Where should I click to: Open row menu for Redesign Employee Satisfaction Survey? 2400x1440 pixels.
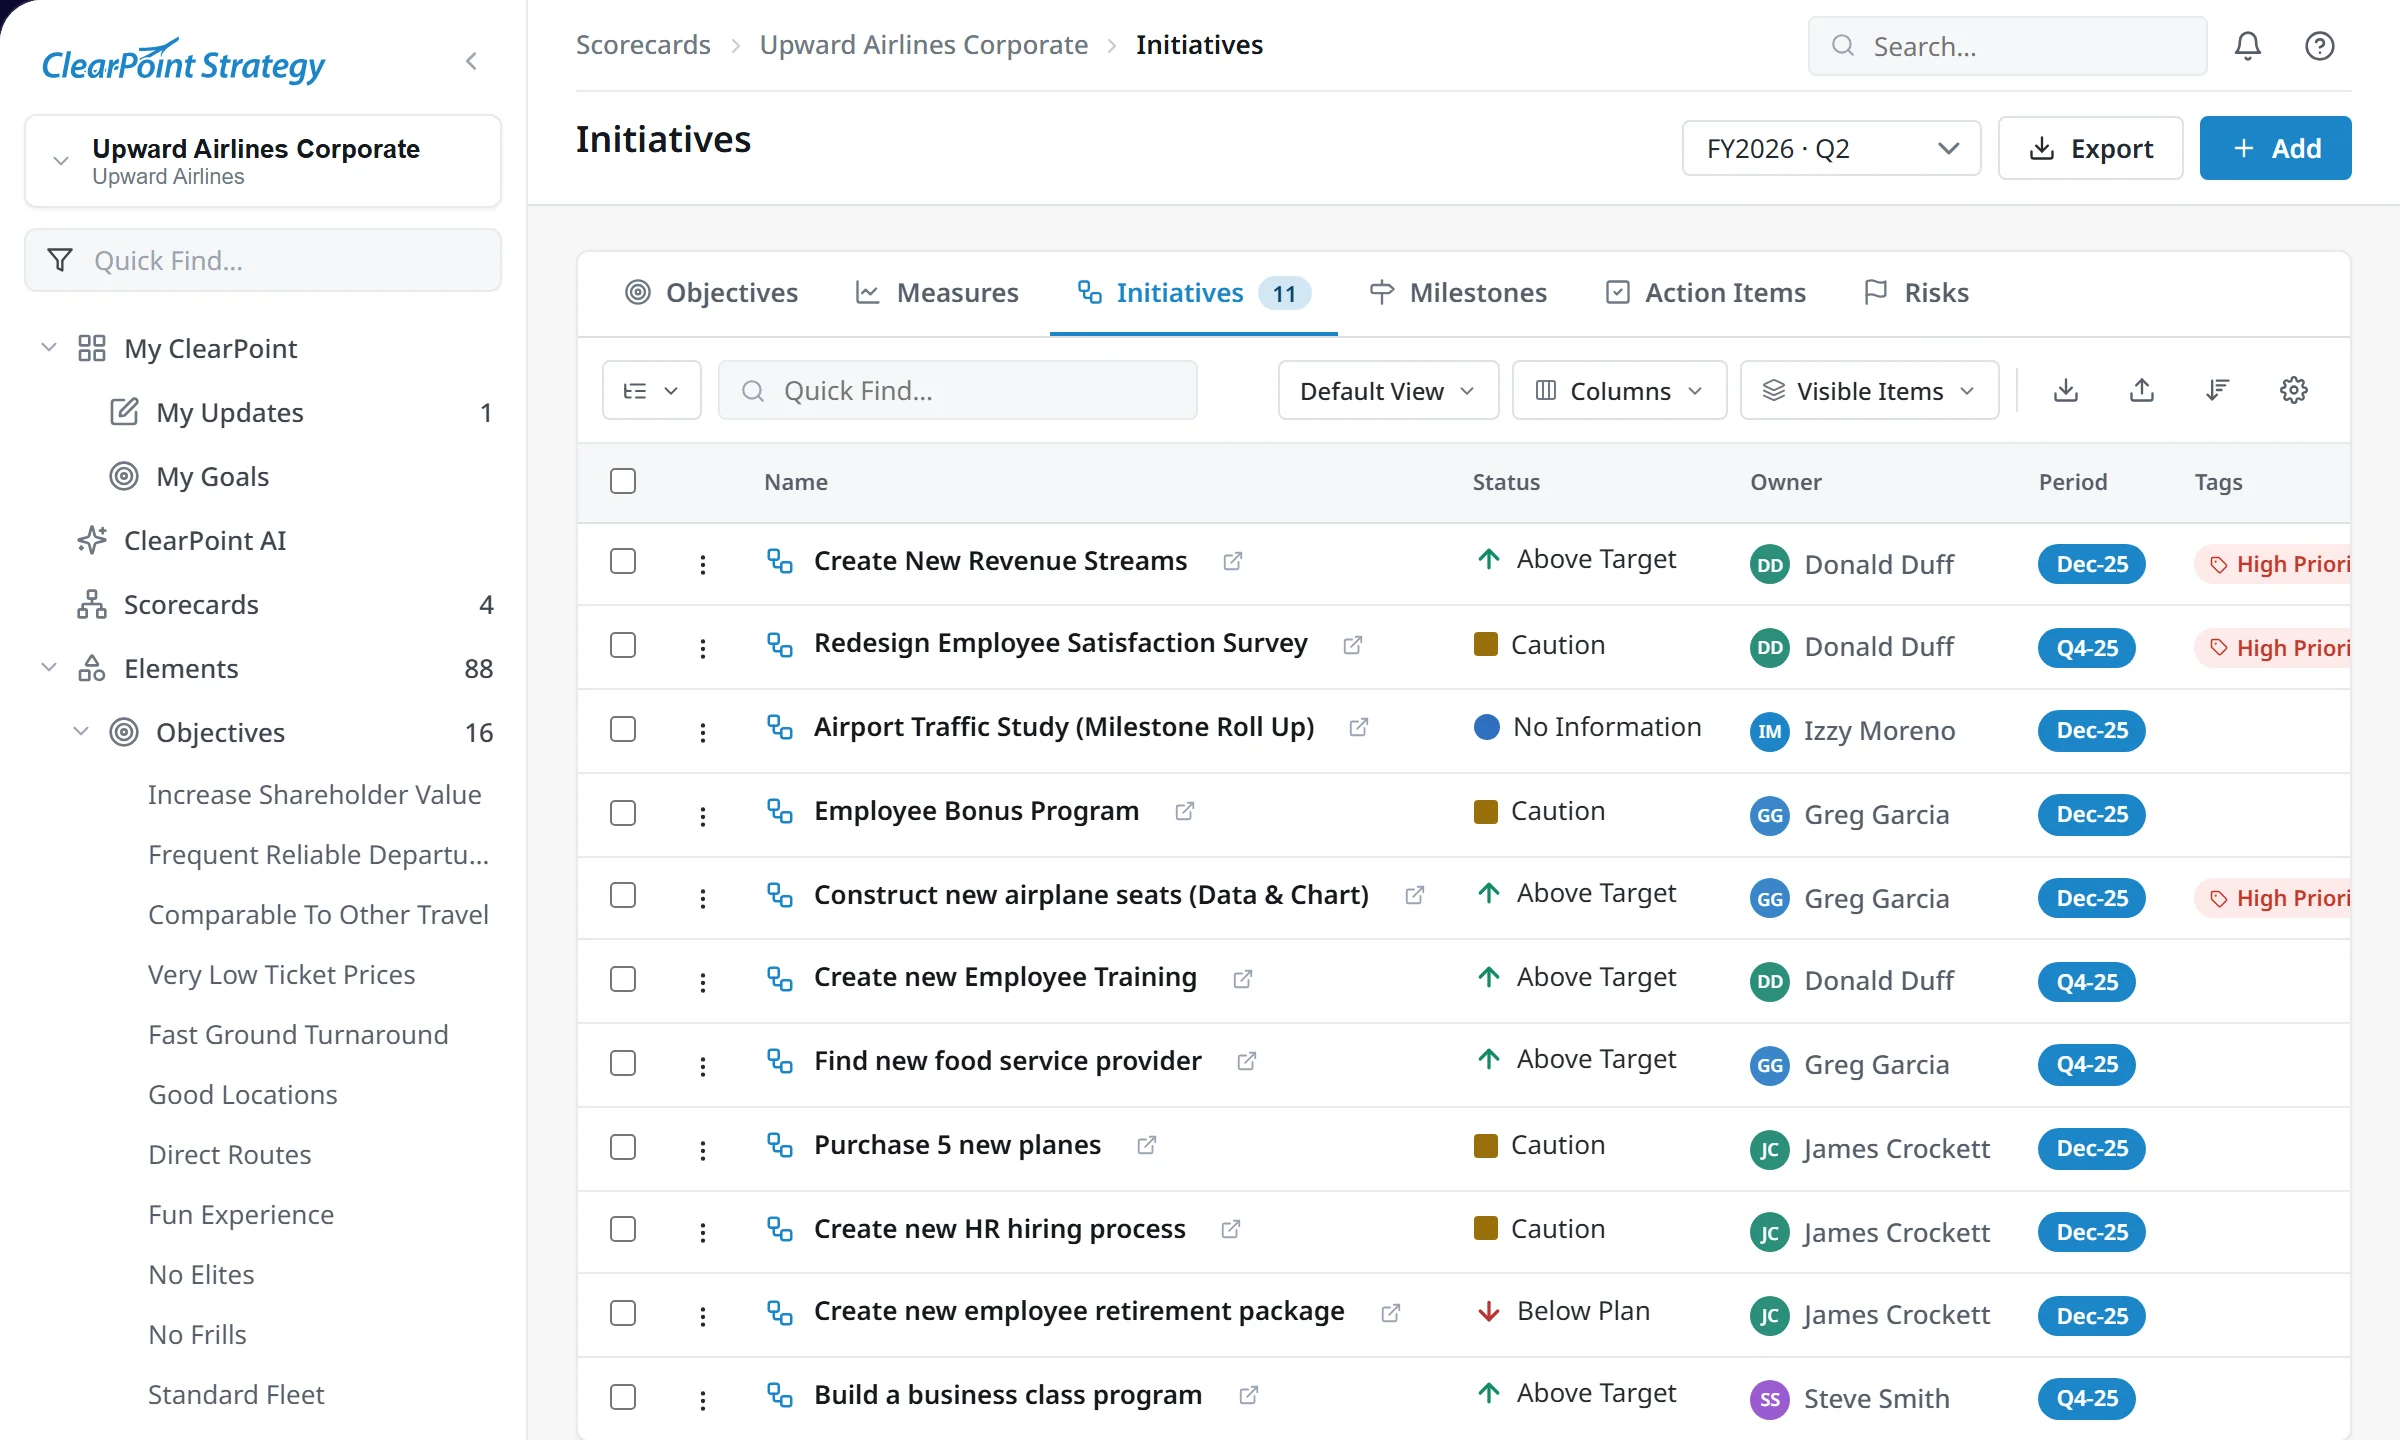(x=703, y=648)
